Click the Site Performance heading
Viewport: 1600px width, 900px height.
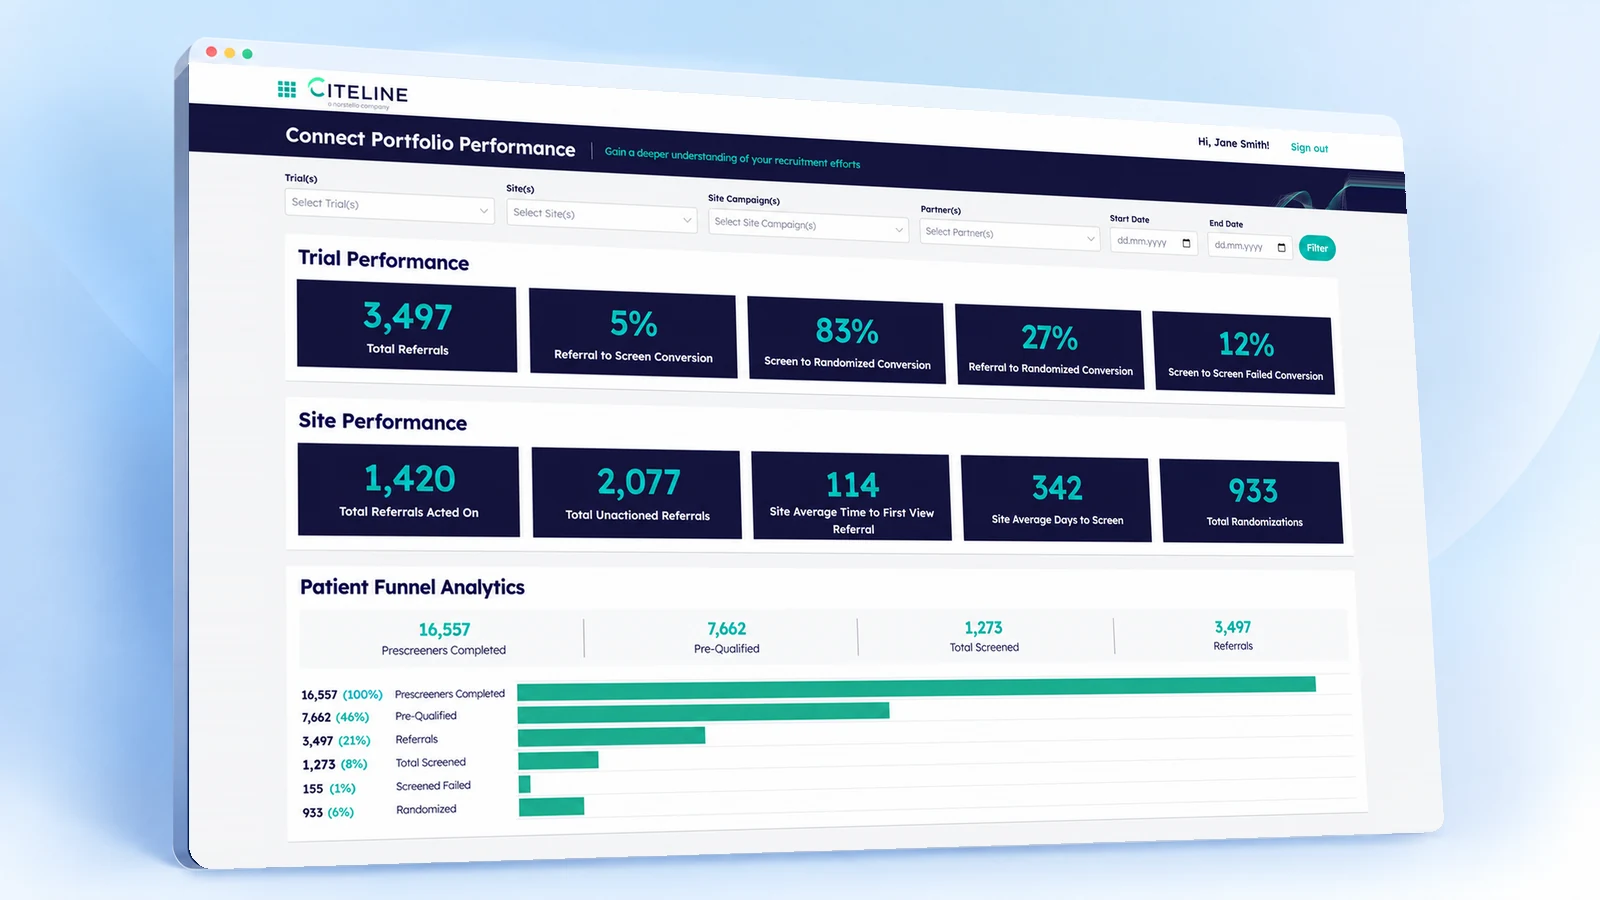coord(382,421)
